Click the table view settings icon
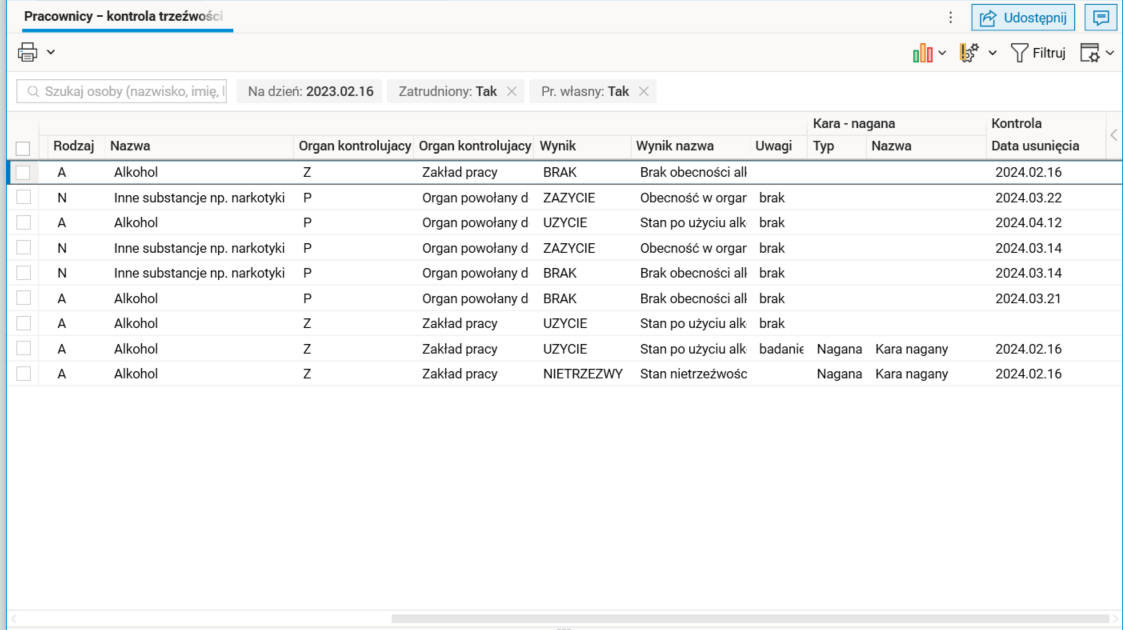The height and width of the screenshot is (630, 1123). [1090, 53]
